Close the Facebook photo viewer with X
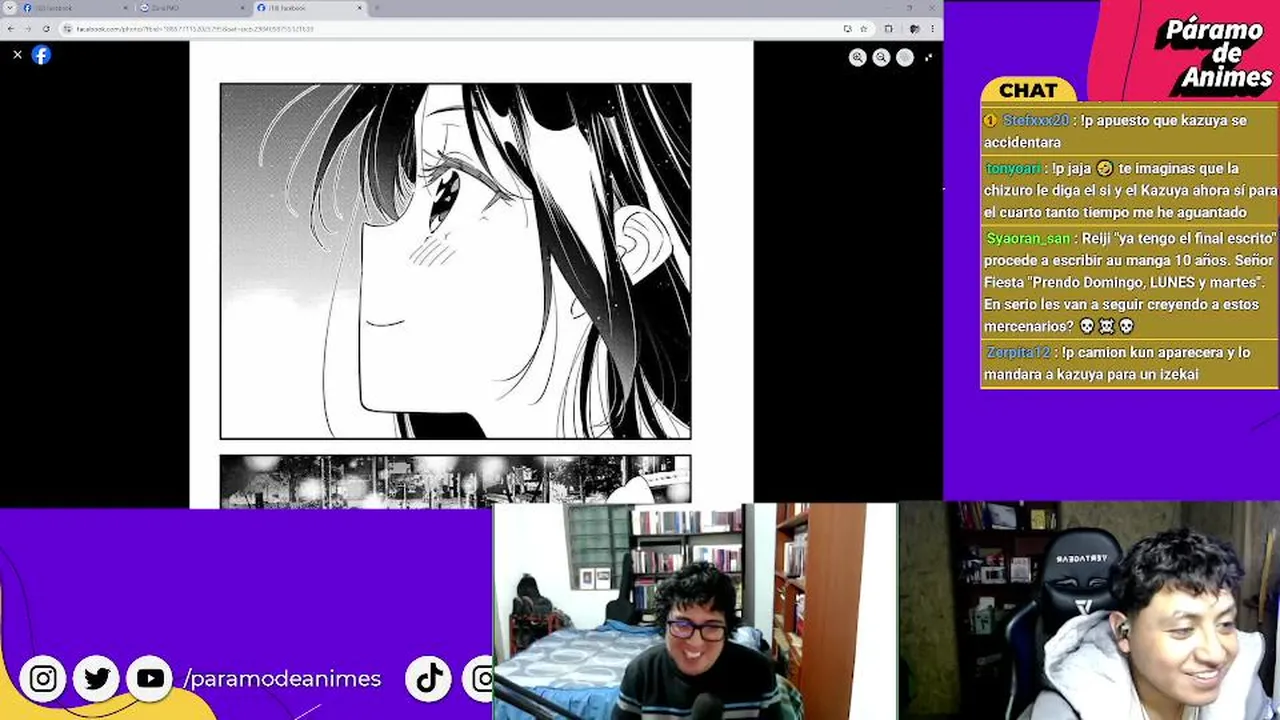 [x=17, y=55]
